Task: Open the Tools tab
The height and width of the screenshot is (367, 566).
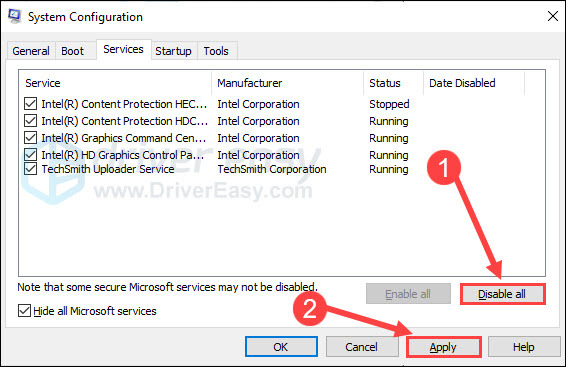Action: coord(216,51)
